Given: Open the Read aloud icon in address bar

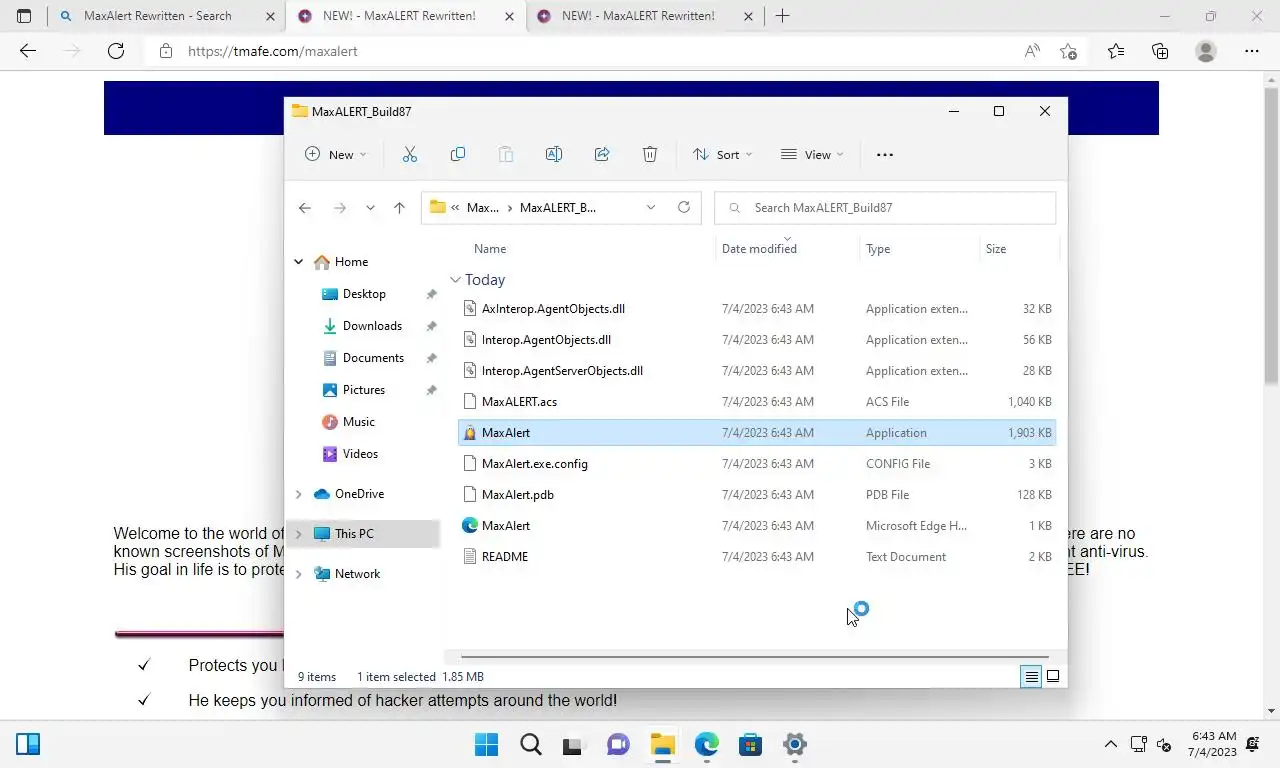Looking at the screenshot, I should pos(1032,51).
